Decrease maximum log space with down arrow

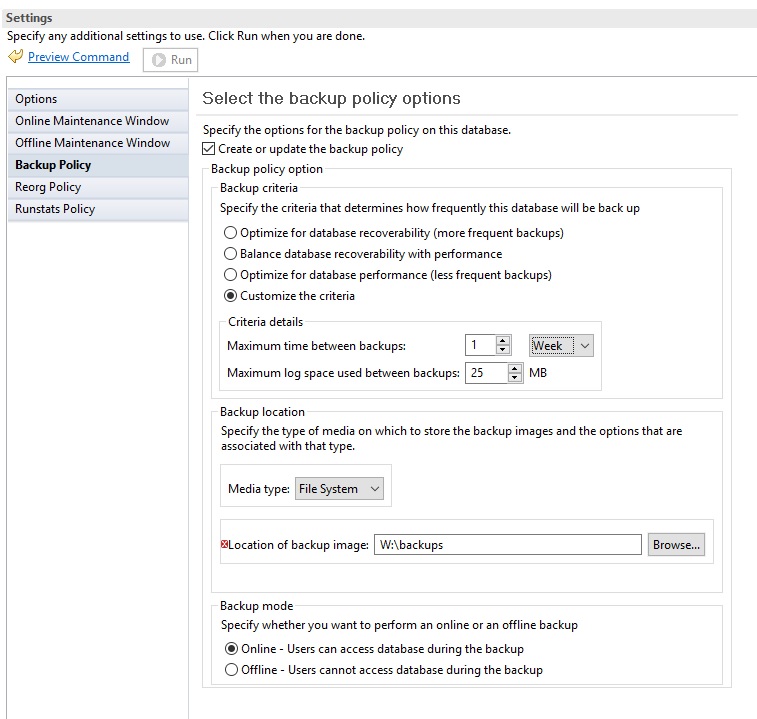[x=515, y=378]
